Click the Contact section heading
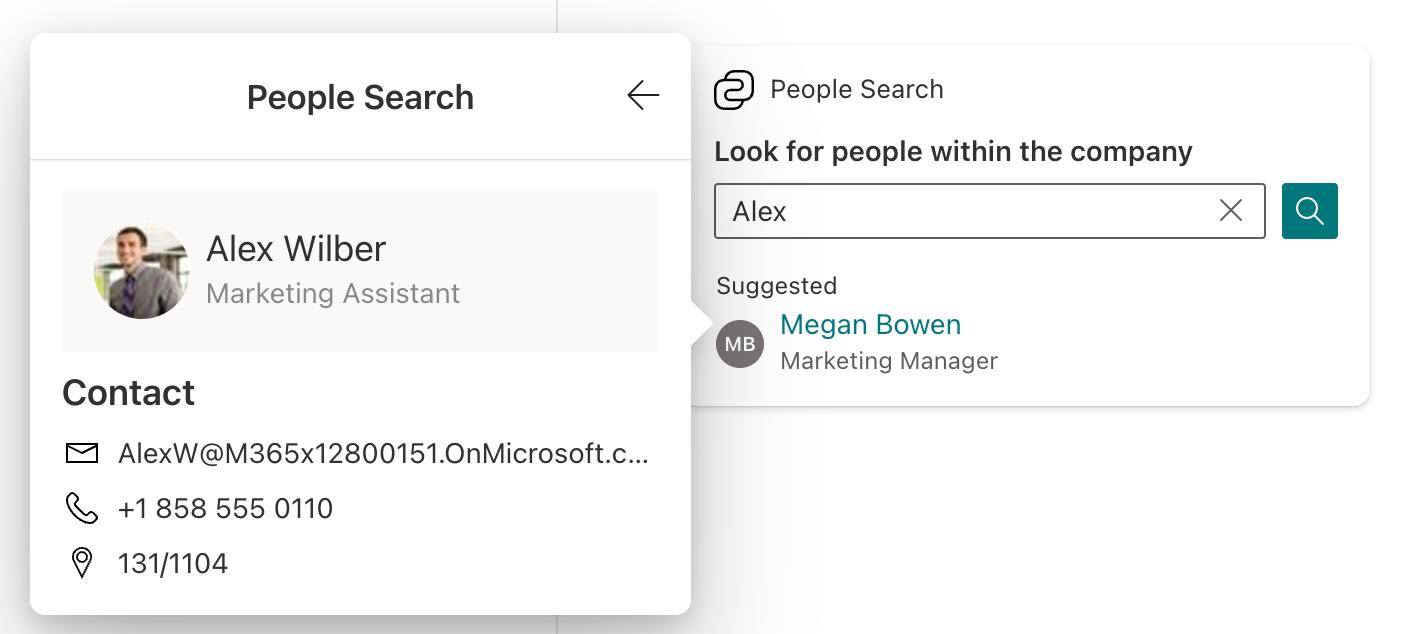This screenshot has height=634, width=1404. pyautogui.click(x=129, y=393)
